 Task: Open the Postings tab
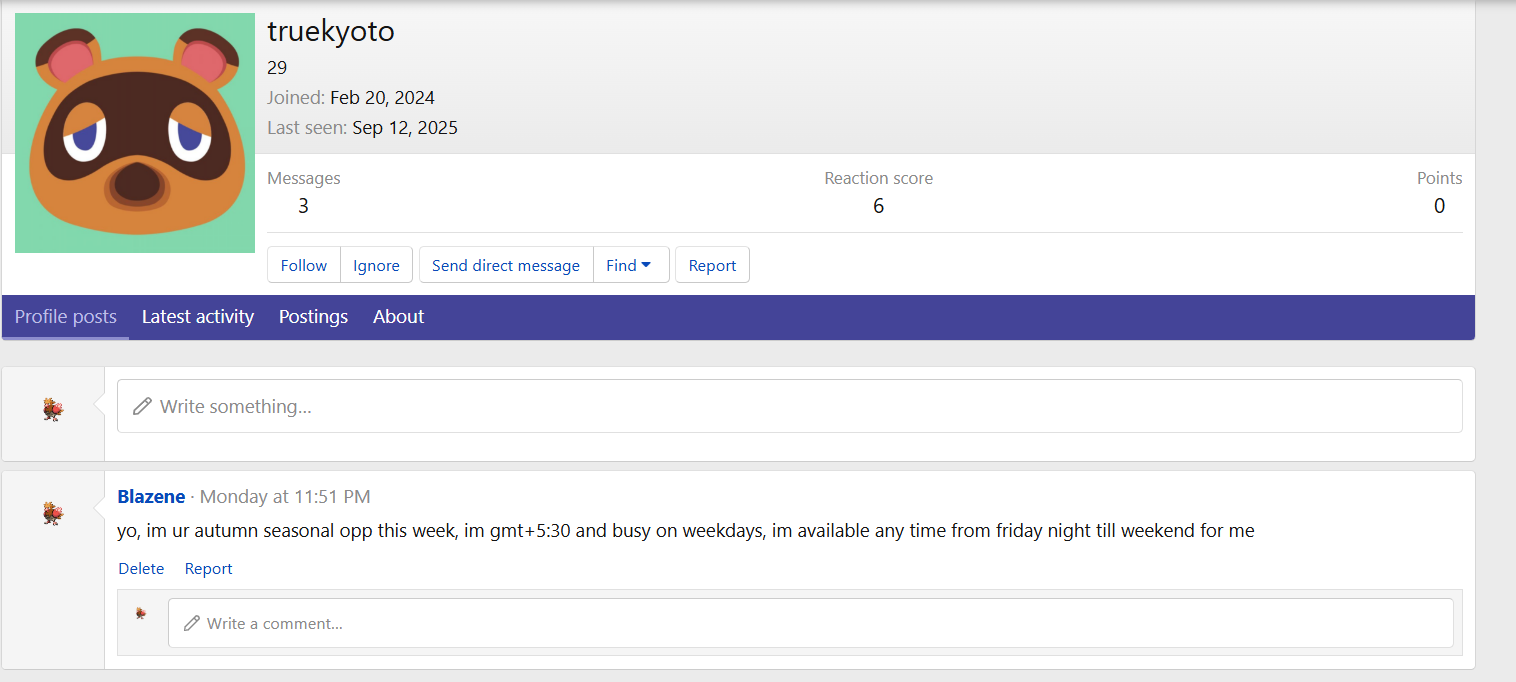tap(313, 317)
